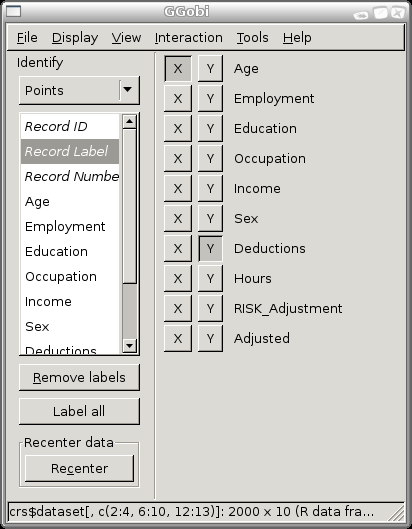This screenshot has width=412, height=529.
Task: Select Record Label in label list
Action: coord(70,151)
